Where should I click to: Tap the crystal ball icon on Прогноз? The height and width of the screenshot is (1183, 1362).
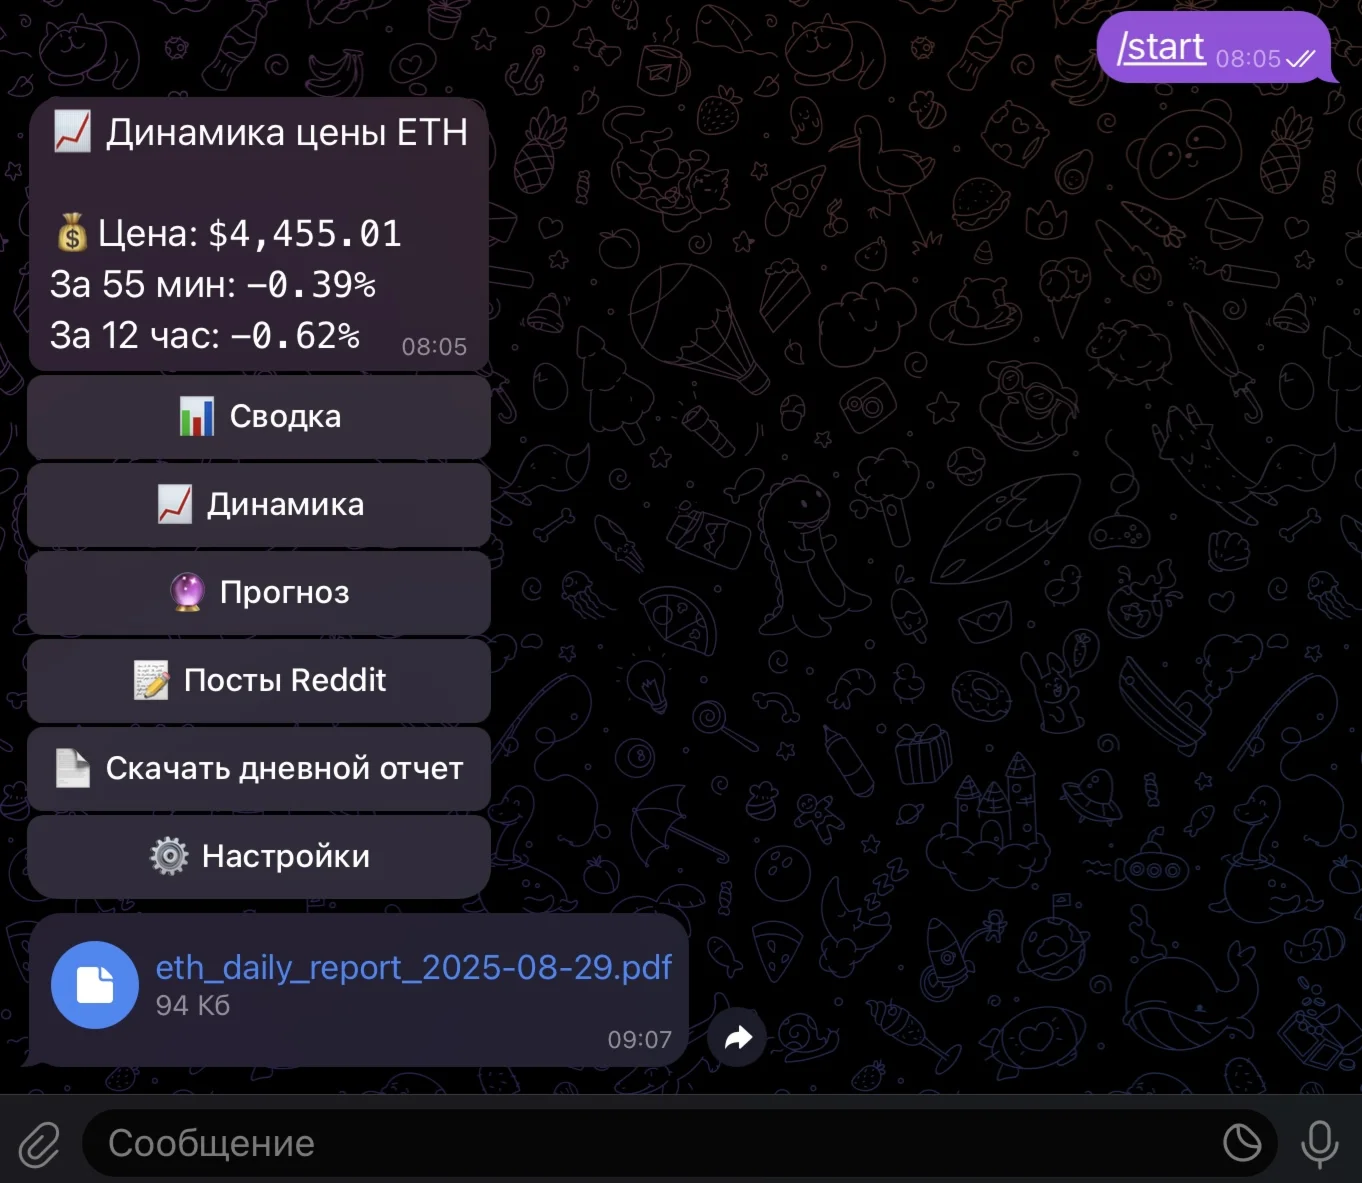188,592
